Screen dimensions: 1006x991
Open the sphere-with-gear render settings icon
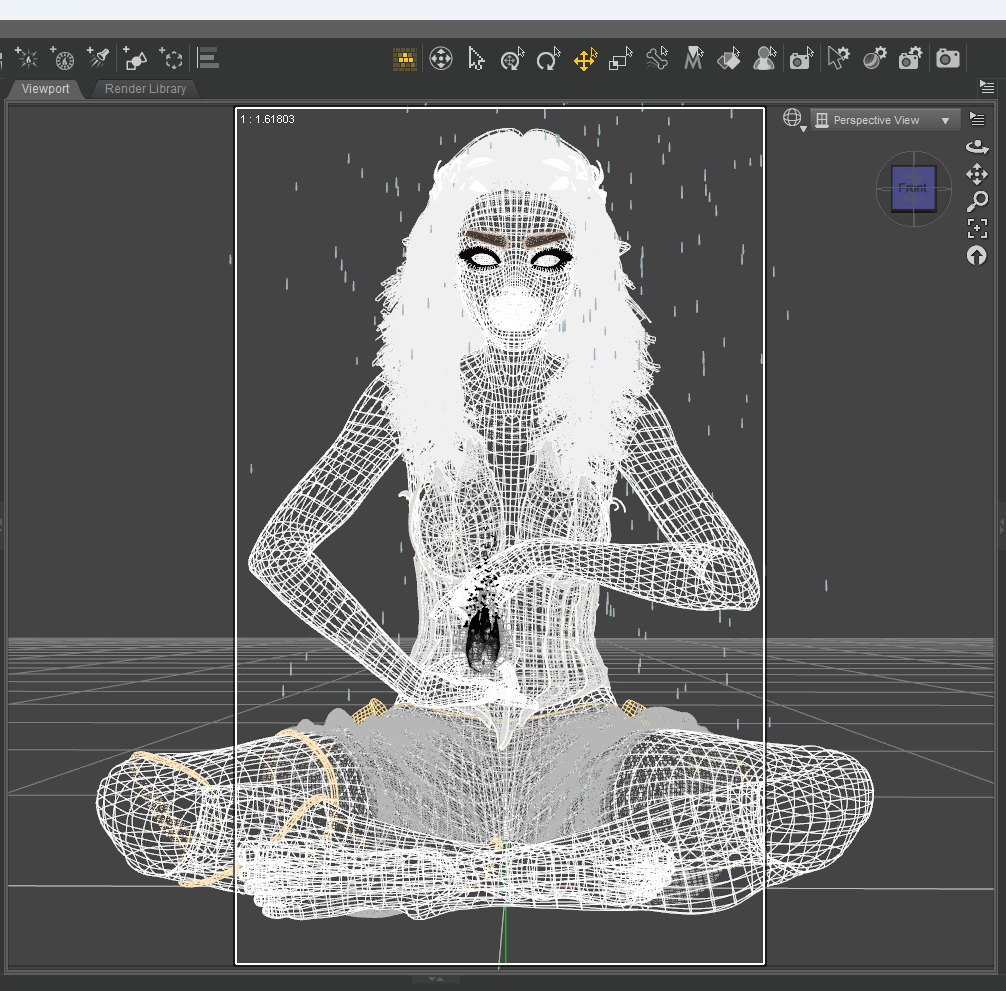[x=874, y=58]
